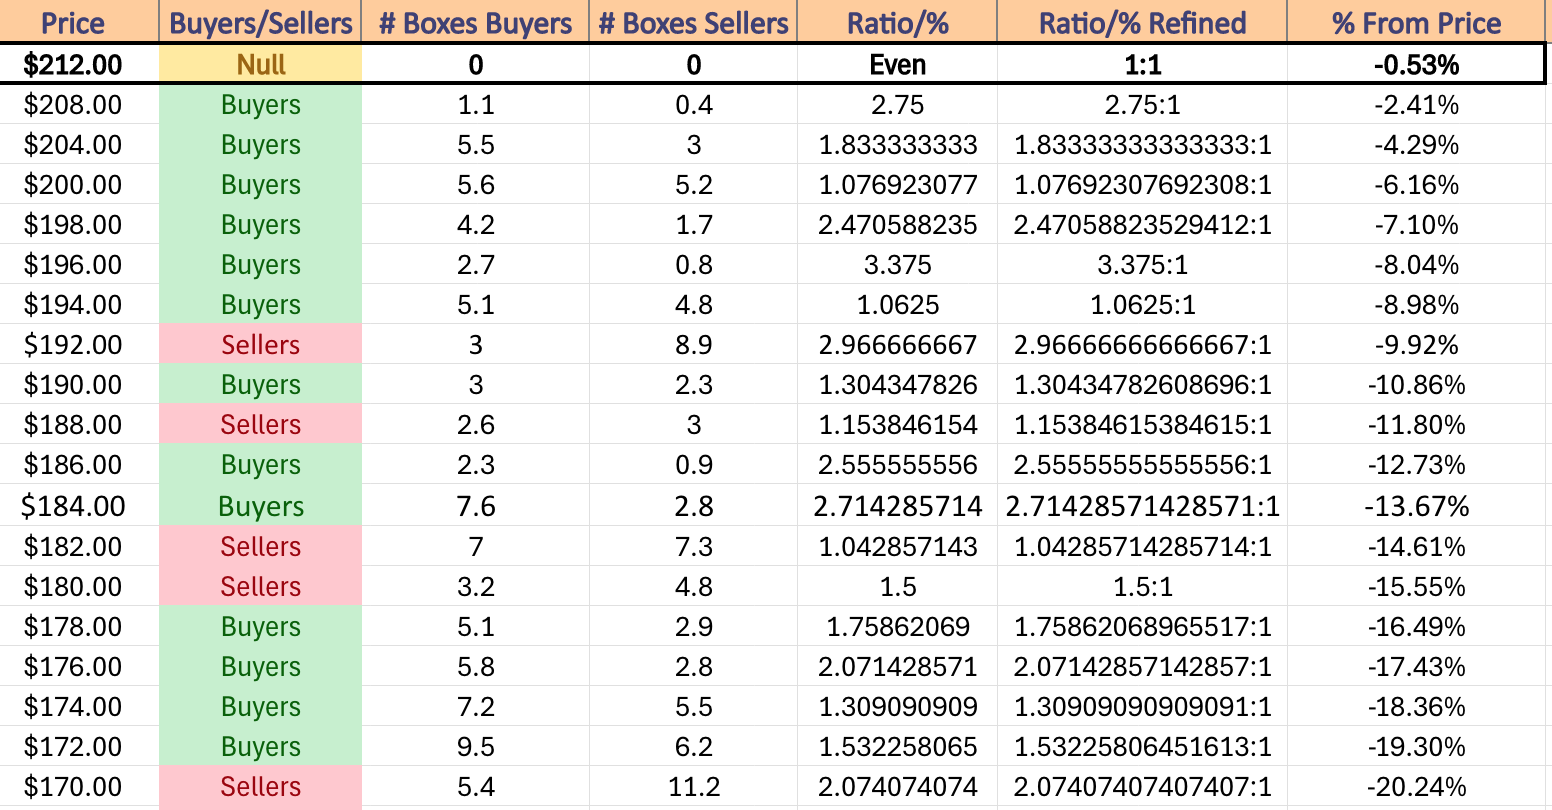This screenshot has height=810, width=1552.
Task: Click the 2.470588235 ratio cell
Action: tap(898, 224)
